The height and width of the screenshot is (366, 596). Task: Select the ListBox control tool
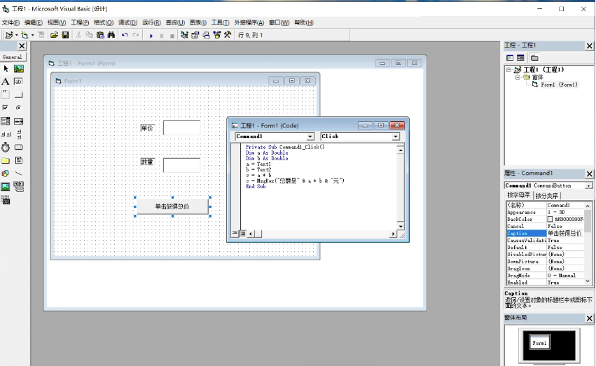pyautogui.click(x=19, y=121)
